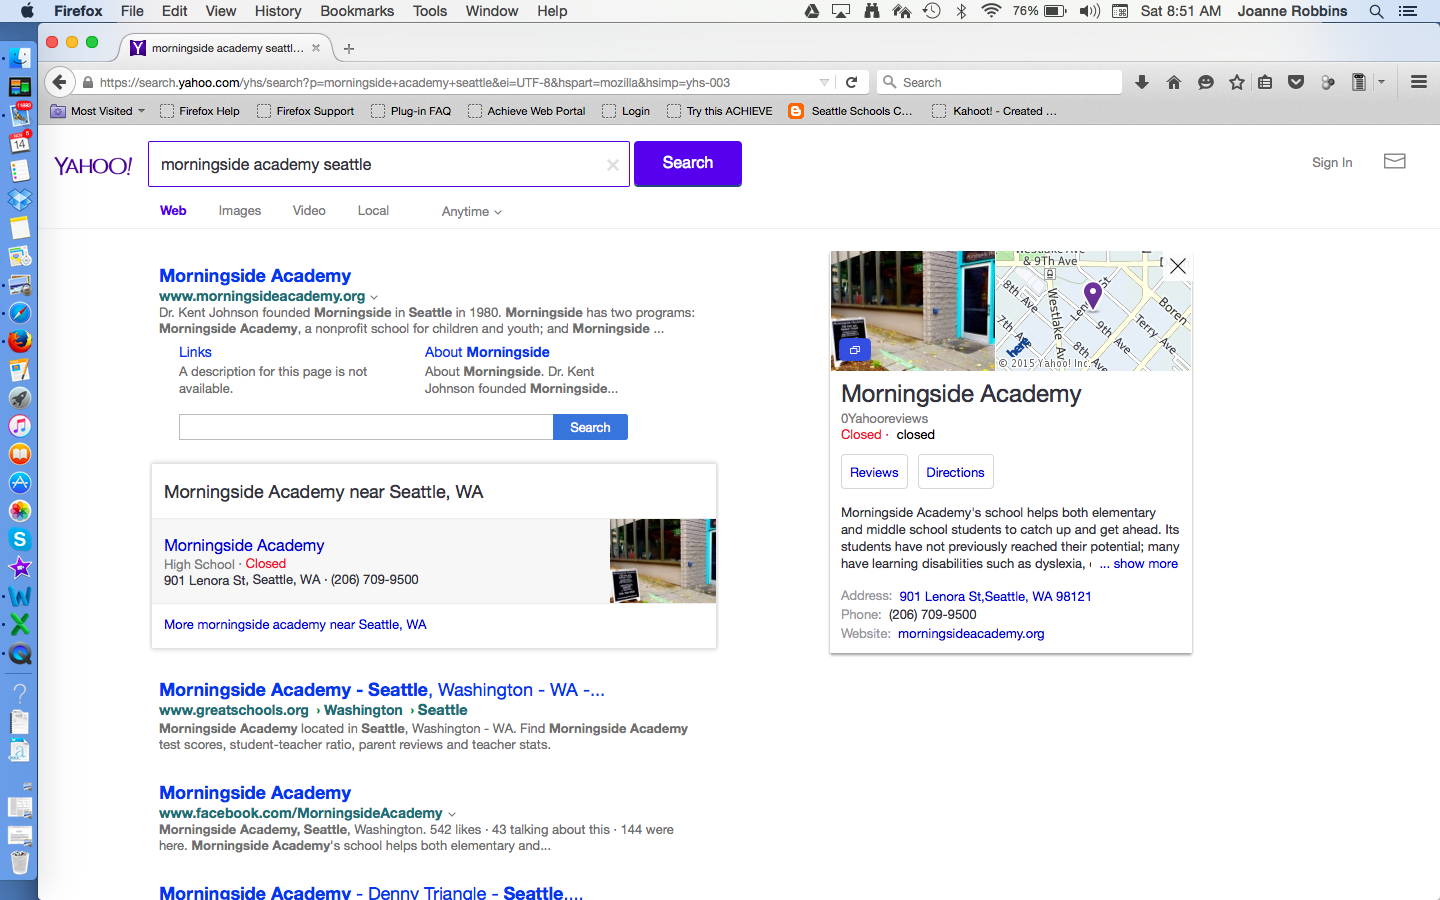
Task: Go back with the Firefox back arrow
Action: (60, 82)
